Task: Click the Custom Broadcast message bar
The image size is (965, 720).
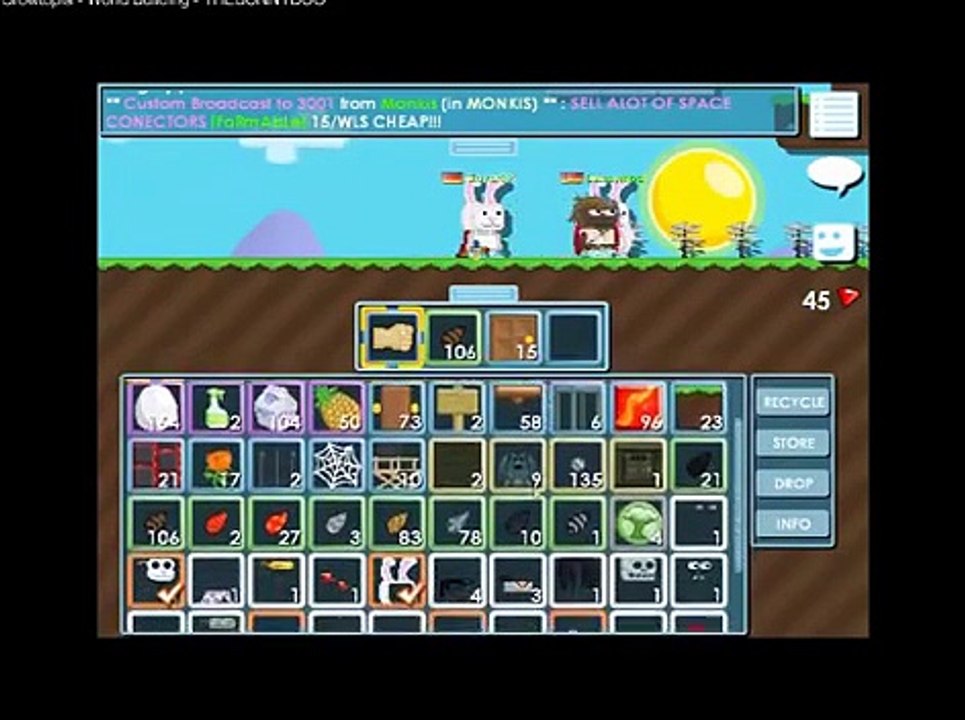Action: 449,111
